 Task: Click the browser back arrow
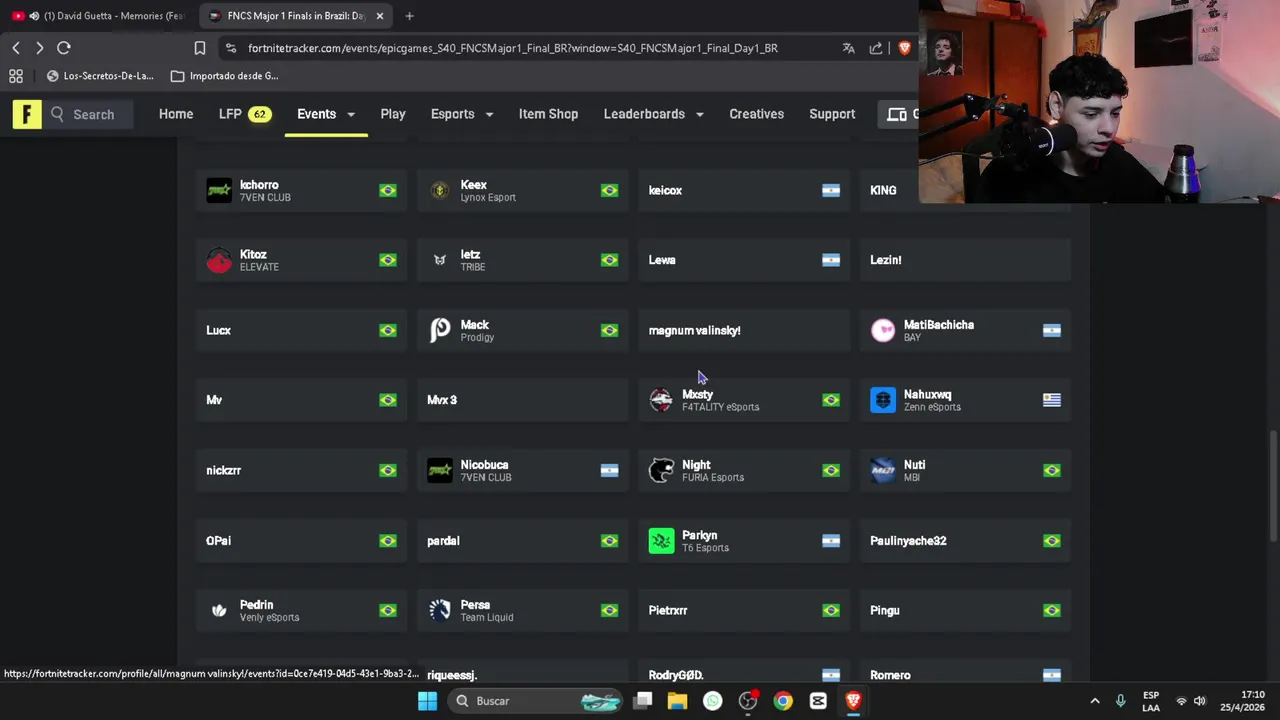tap(16, 48)
